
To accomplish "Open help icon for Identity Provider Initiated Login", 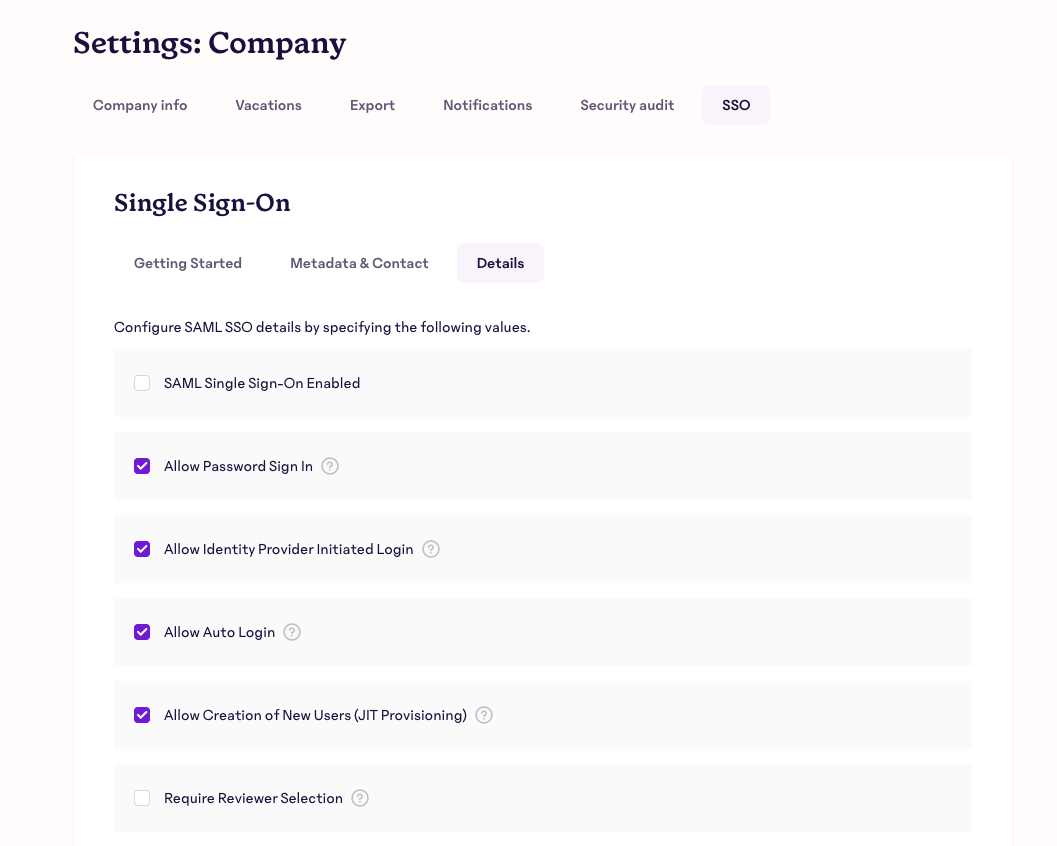I will tap(431, 549).
